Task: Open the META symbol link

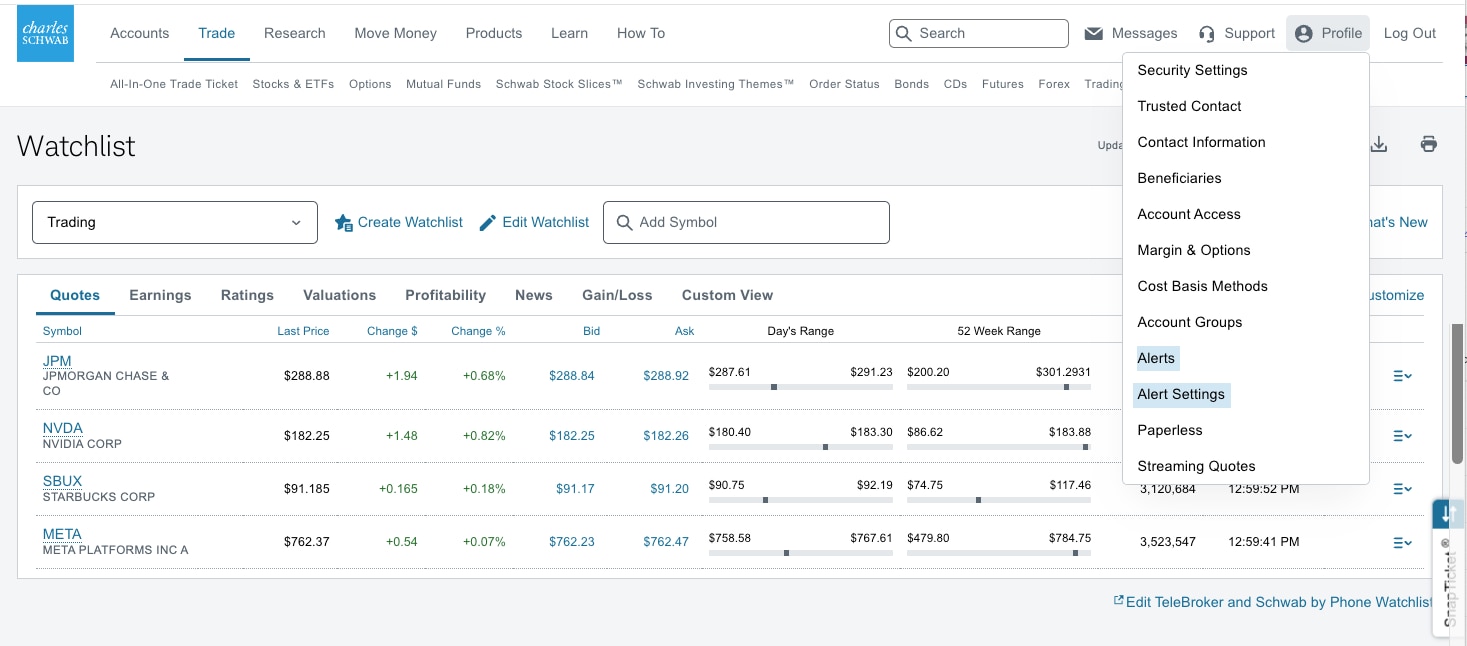Action: [62, 534]
